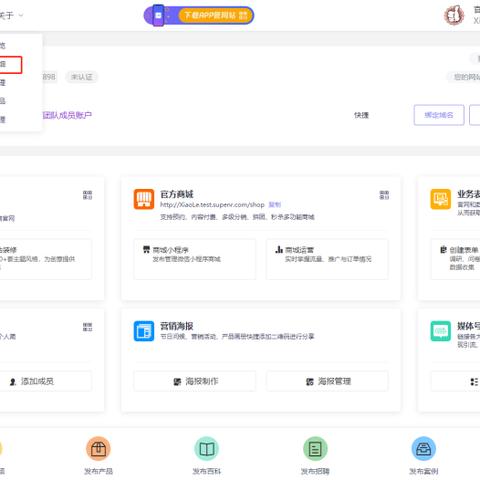Click 复制 next to the shop URL
Screen dimensions: 480x480
tap(275, 205)
